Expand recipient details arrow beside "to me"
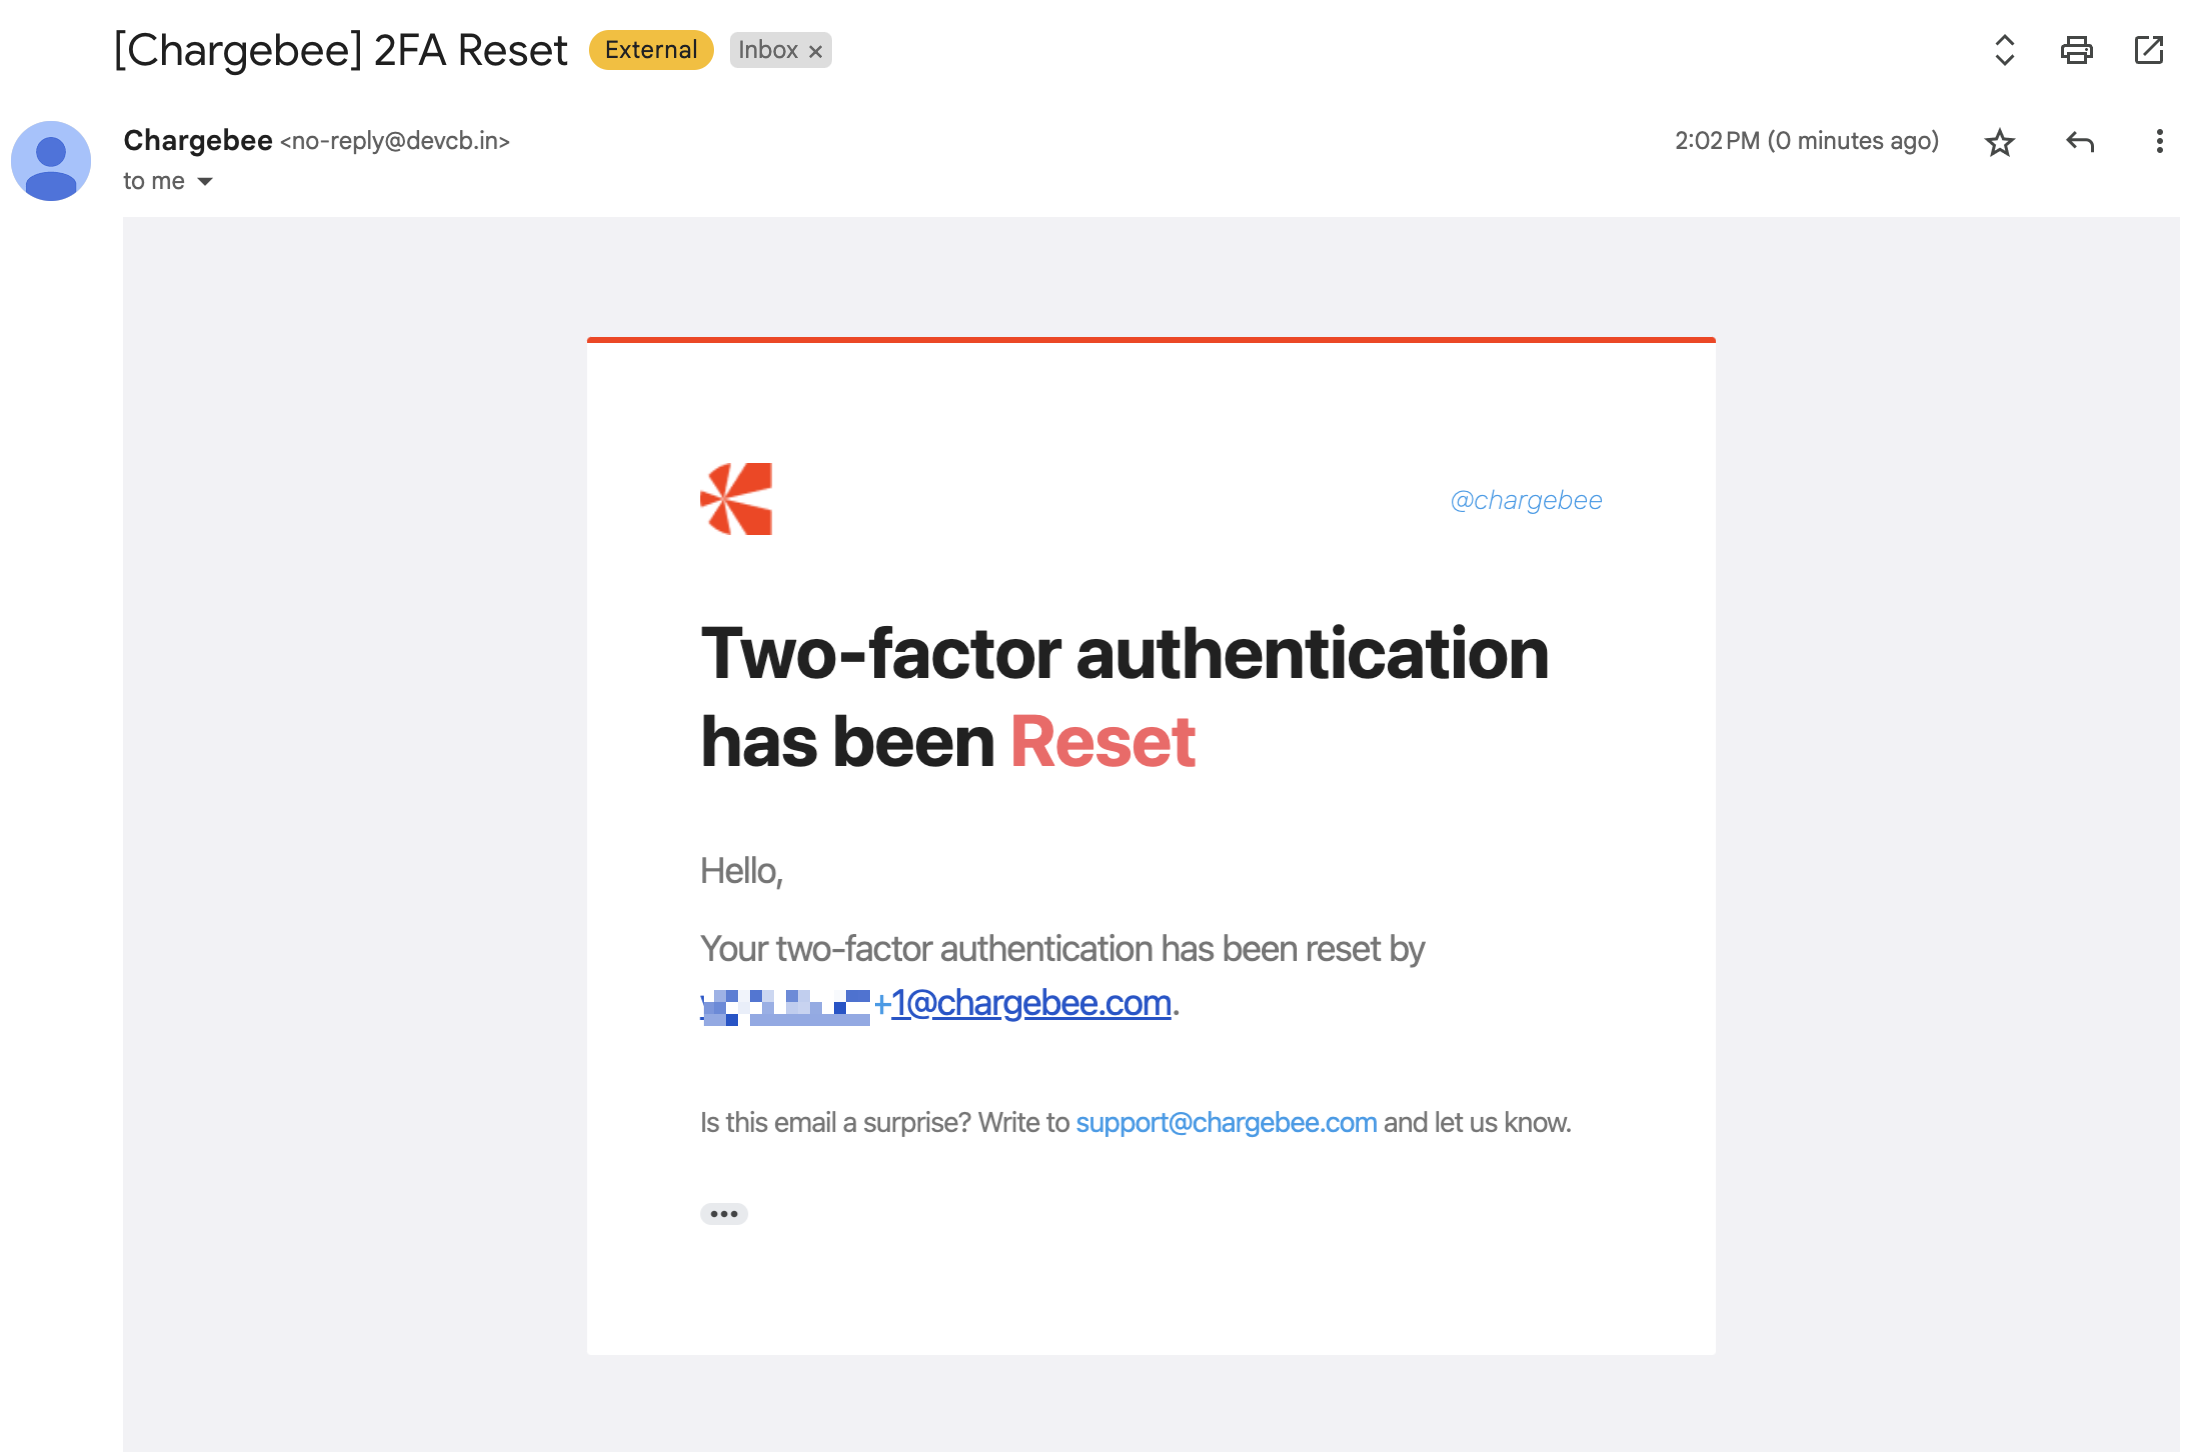Image resolution: width=2198 pixels, height=1452 pixels. (x=205, y=181)
